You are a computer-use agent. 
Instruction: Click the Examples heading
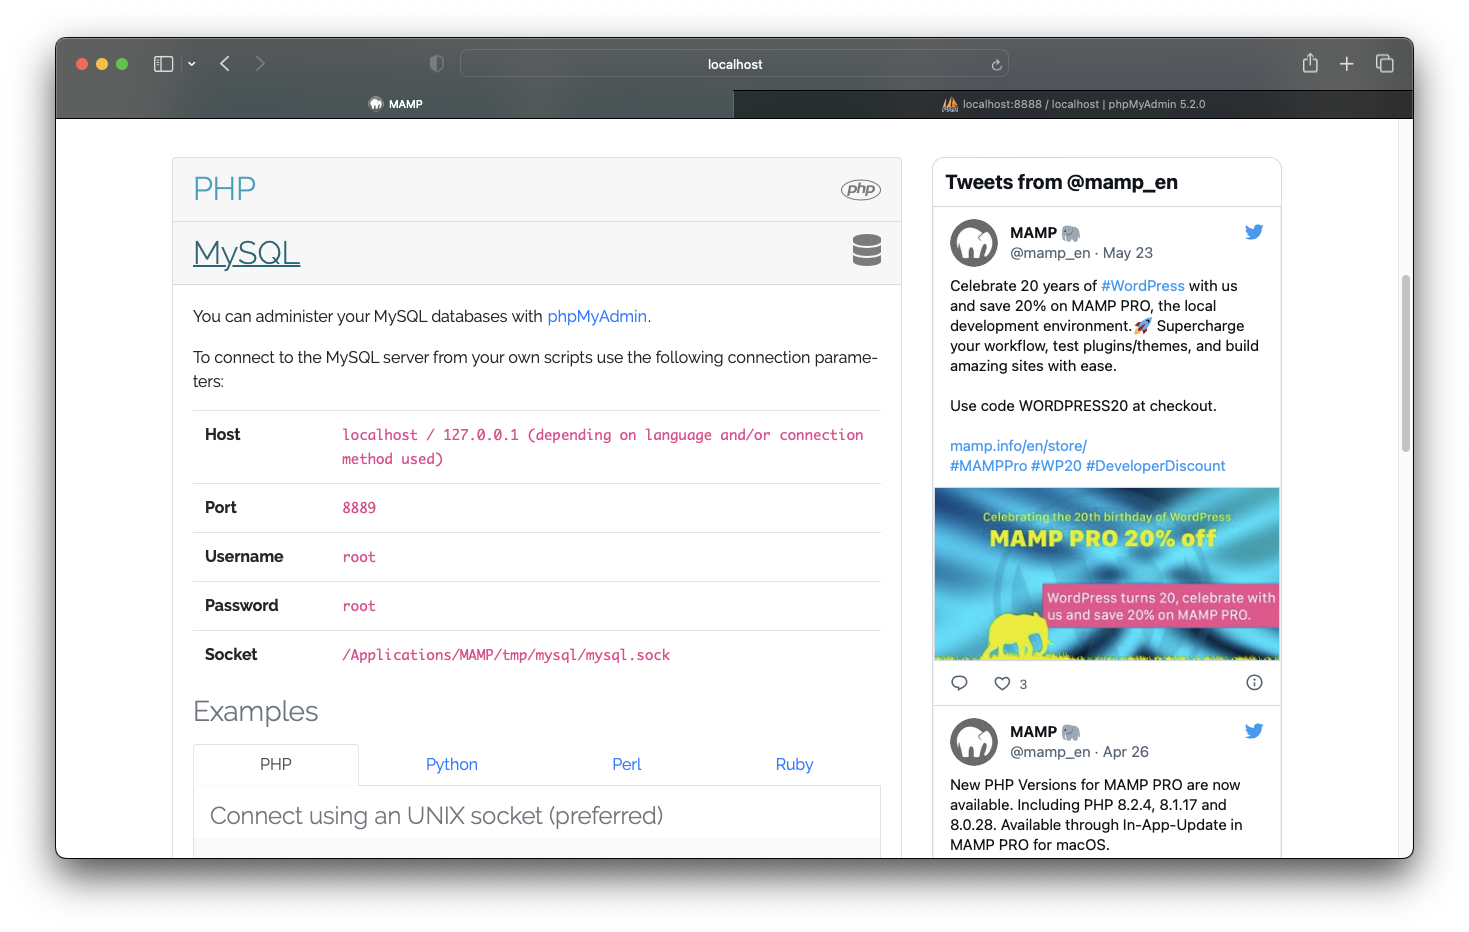[x=255, y=711]
